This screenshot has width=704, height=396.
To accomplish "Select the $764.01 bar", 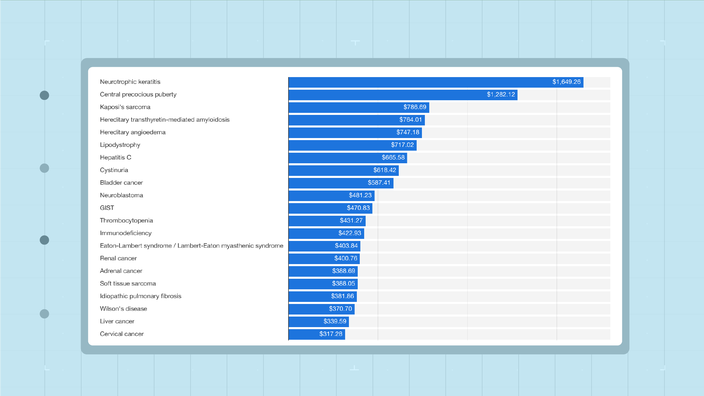I will 356,120.
